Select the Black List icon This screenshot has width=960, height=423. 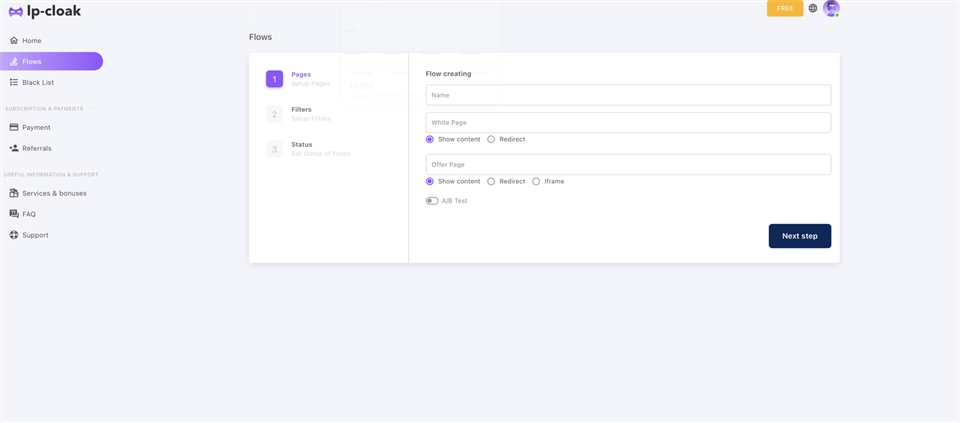click(x=14, y=82)
